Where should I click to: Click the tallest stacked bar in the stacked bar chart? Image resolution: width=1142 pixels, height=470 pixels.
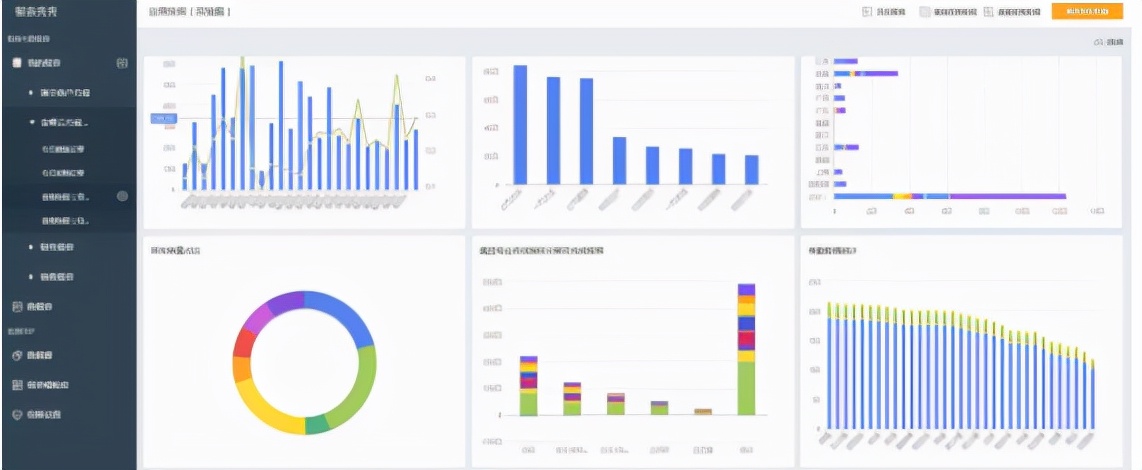point(747,349)
